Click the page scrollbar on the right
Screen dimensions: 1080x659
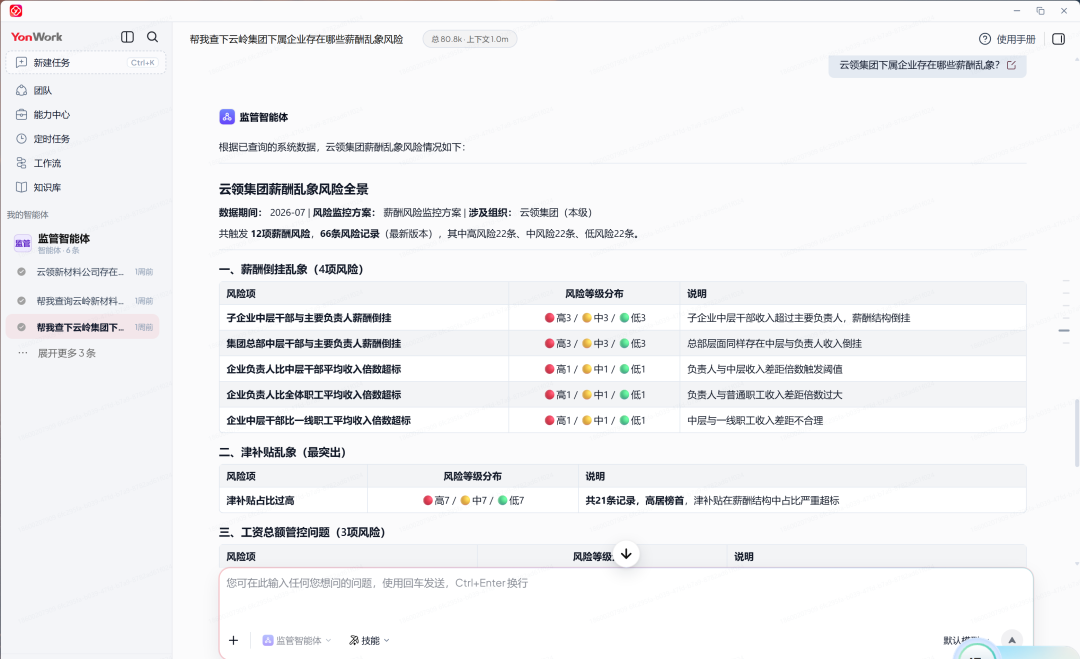[1077, 432]
